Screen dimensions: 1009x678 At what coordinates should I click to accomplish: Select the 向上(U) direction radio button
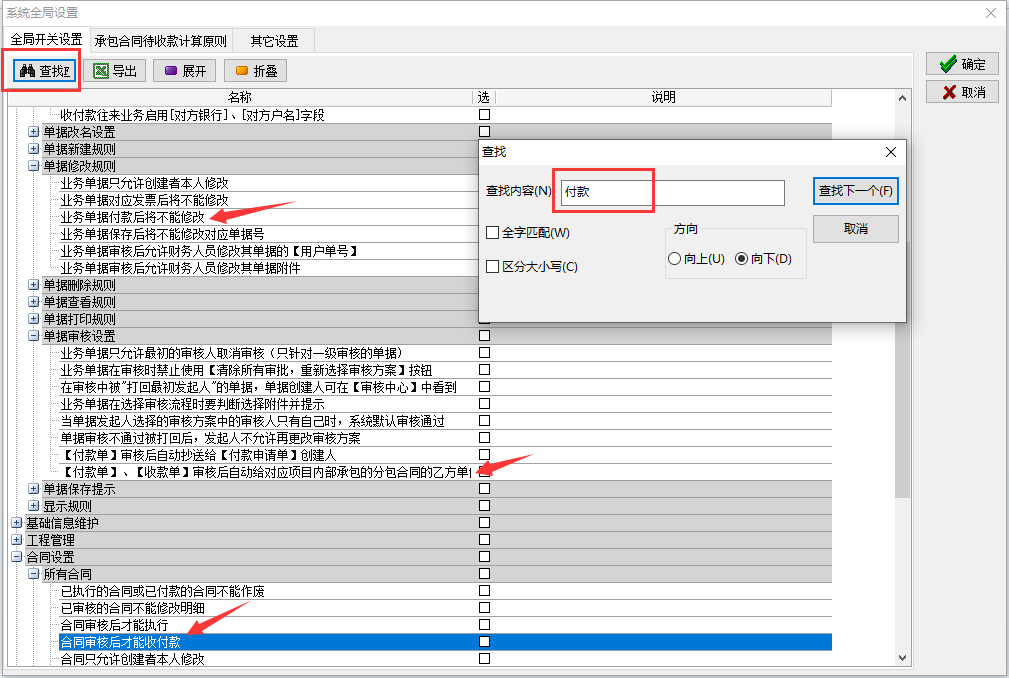click(674, 259)
